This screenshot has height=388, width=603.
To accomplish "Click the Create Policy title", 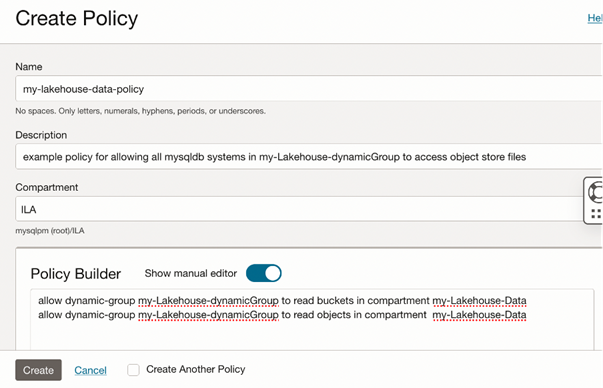I will (x=77, y=18).
